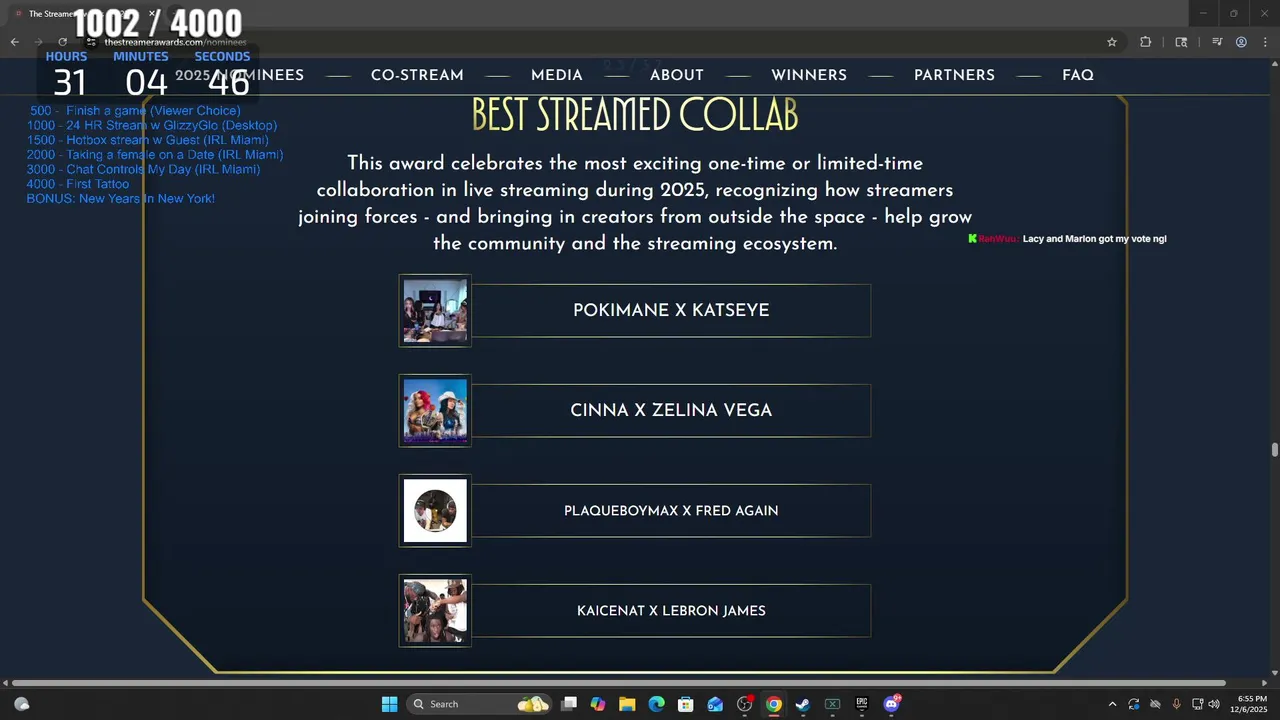The width and height of the screenshot is (1280, 720).
Task: Click the microphone tray icon
Action: [x=1176, y=704]
